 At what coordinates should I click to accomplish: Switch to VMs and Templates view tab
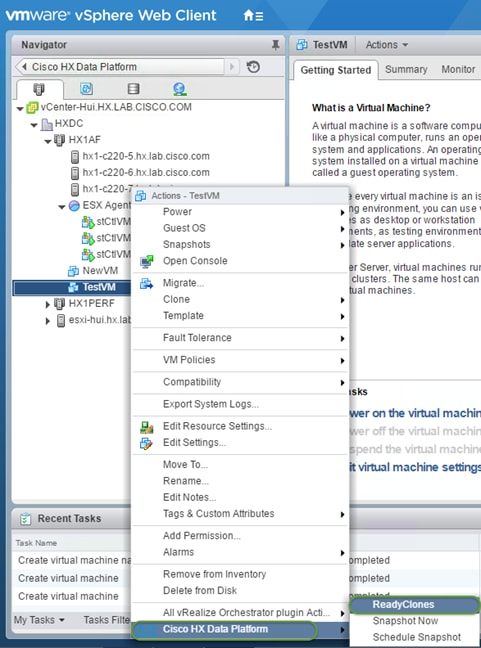(86, 88)
